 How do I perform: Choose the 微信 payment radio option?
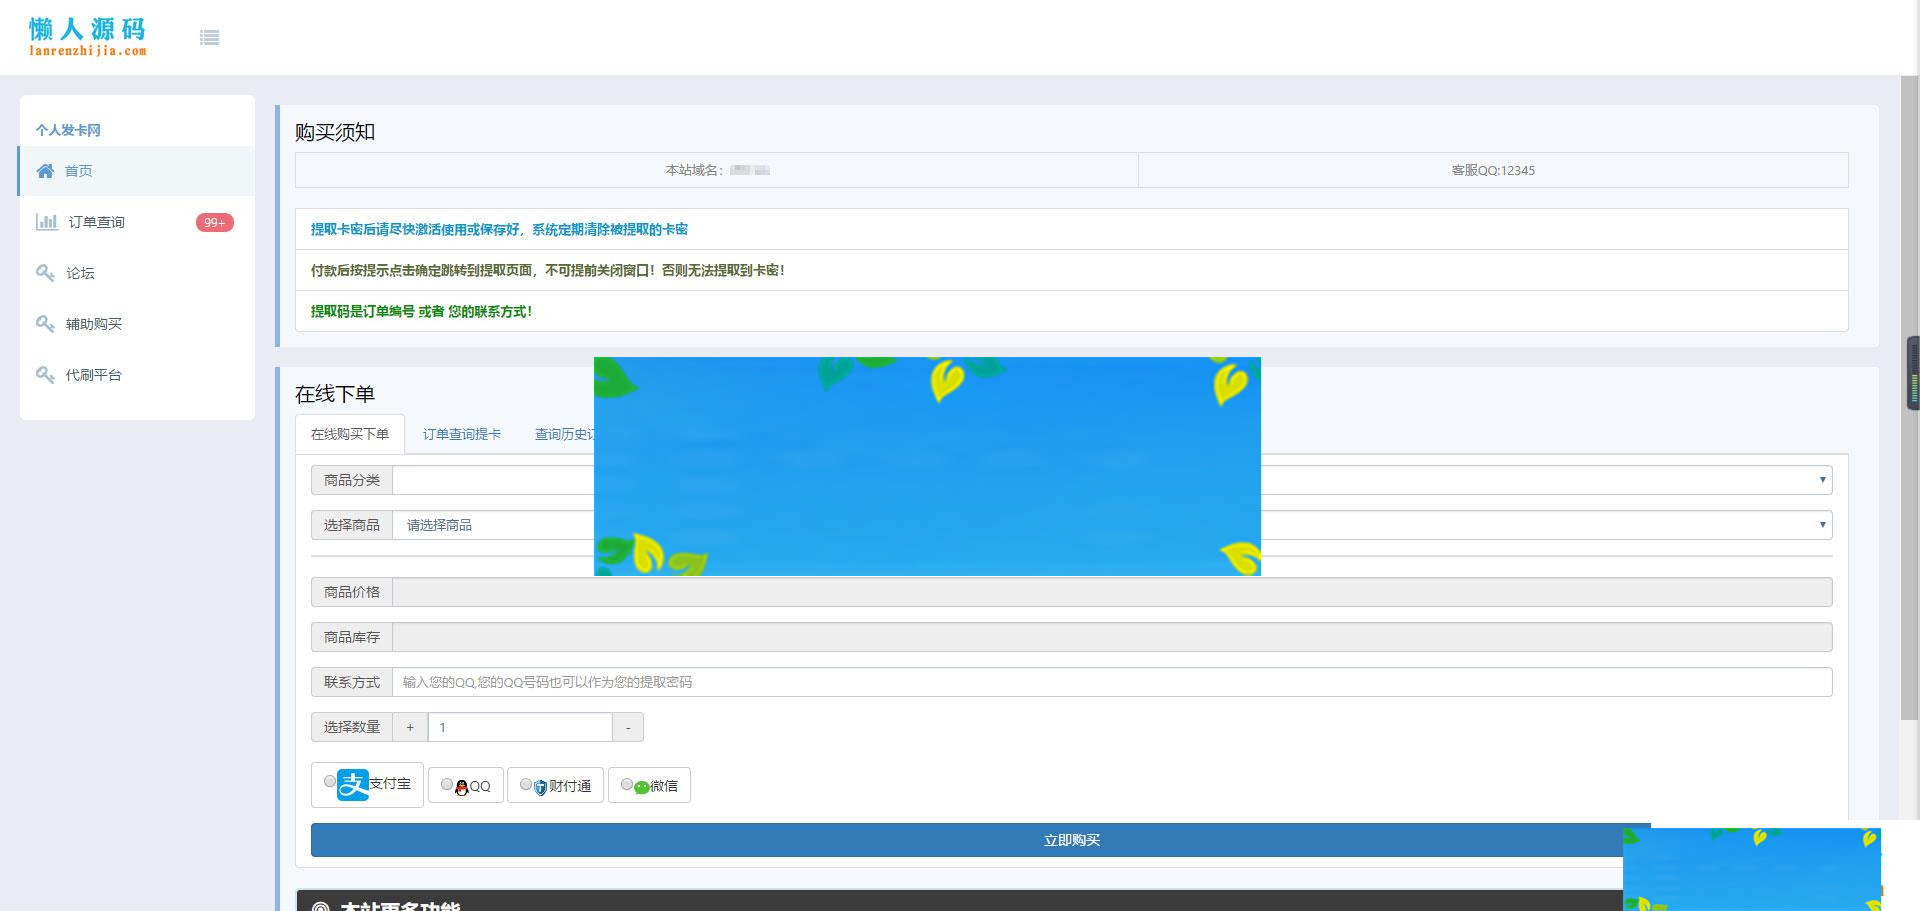627,785
